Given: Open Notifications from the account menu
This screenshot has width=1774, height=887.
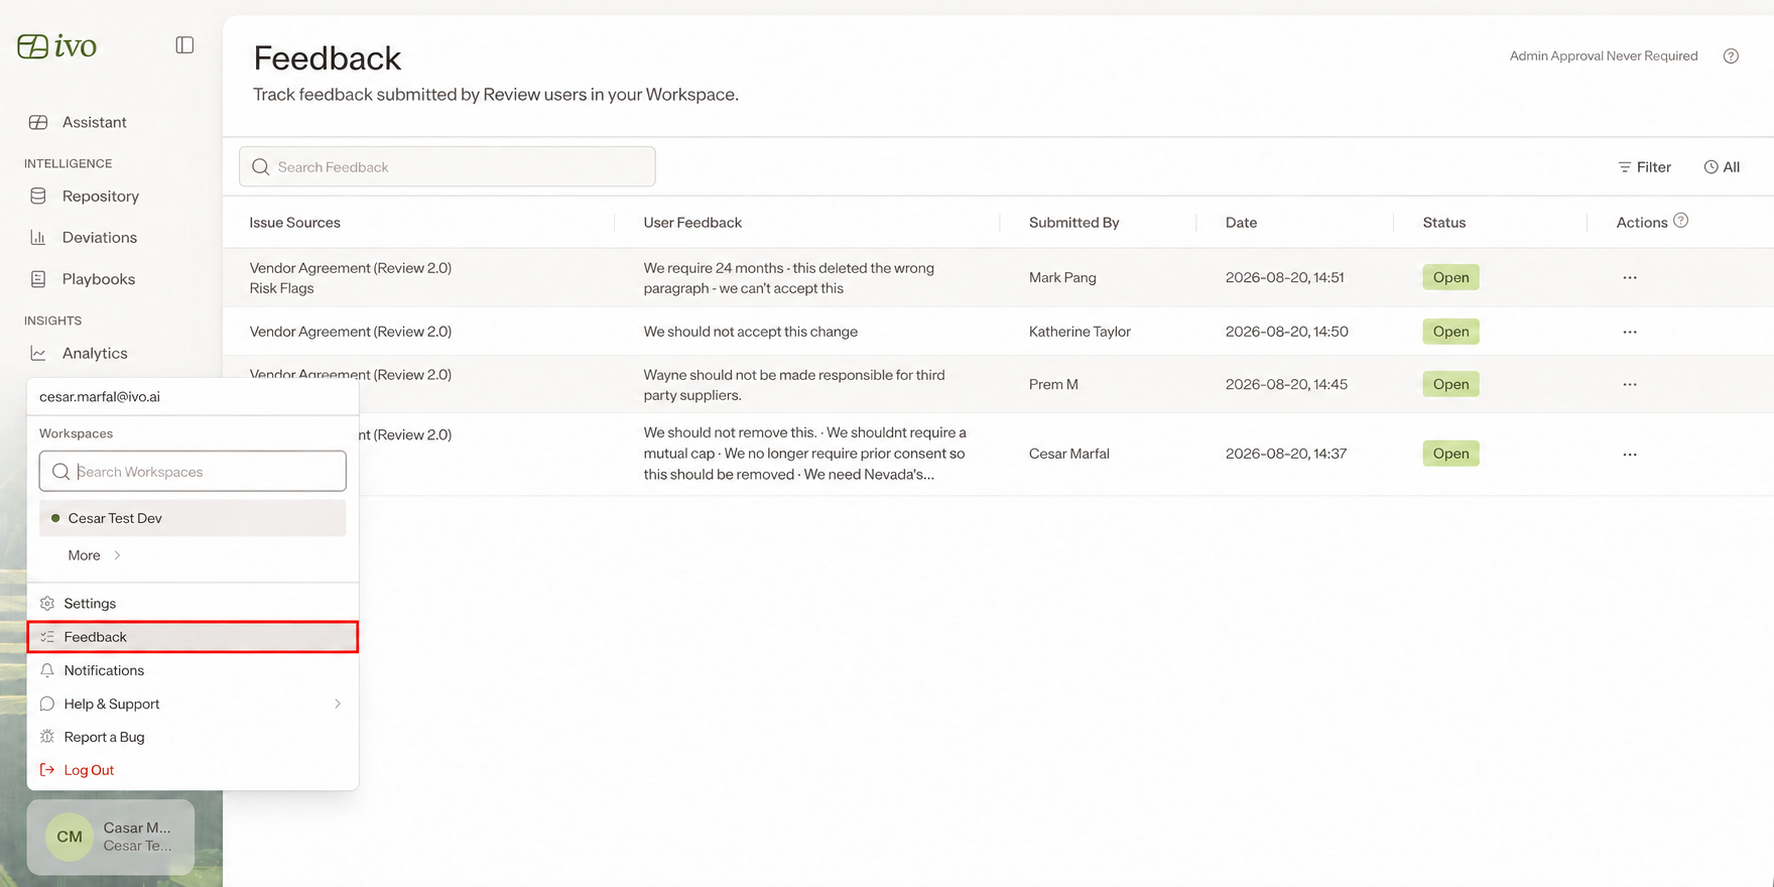Looking at the screenshot, I should pyautogui.click(x=193, y=670).
